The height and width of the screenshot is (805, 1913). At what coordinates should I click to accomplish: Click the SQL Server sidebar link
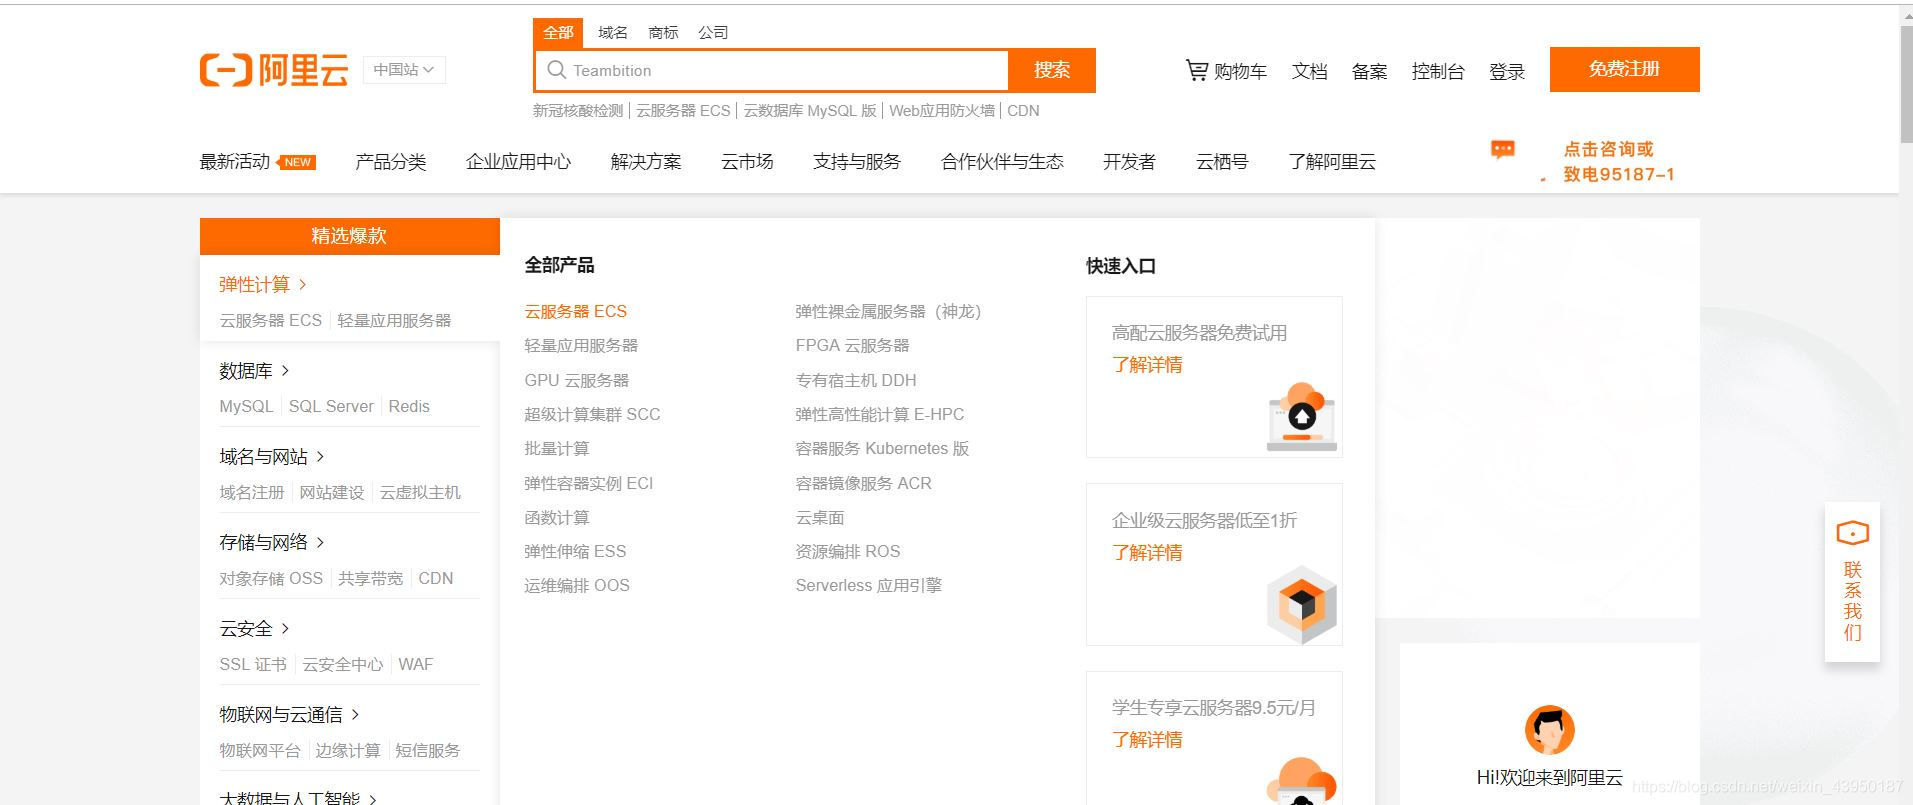click(331, 407)
